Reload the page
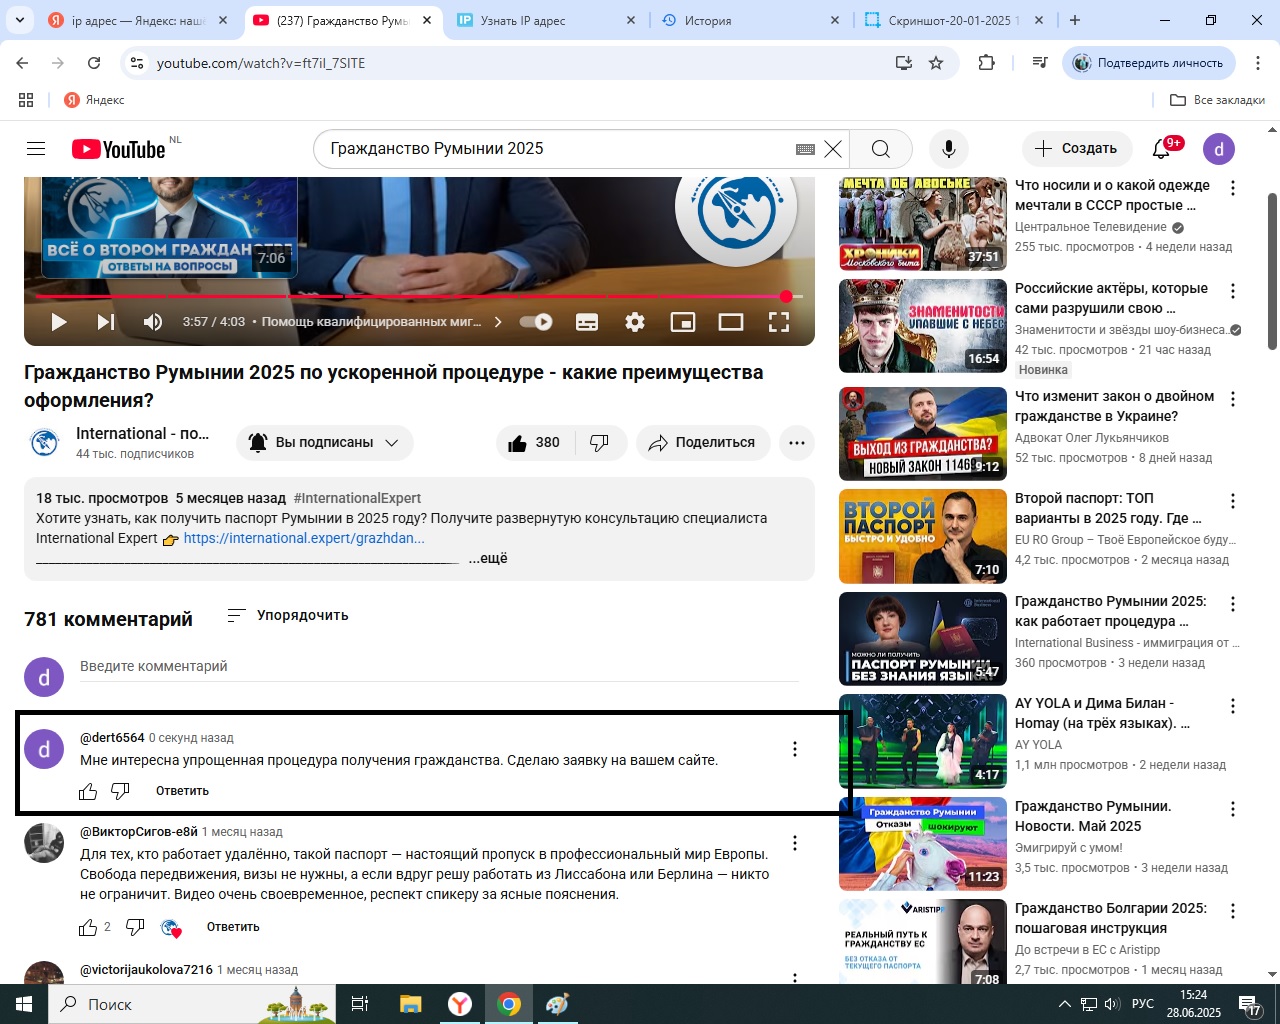 (x=94, y=63)
